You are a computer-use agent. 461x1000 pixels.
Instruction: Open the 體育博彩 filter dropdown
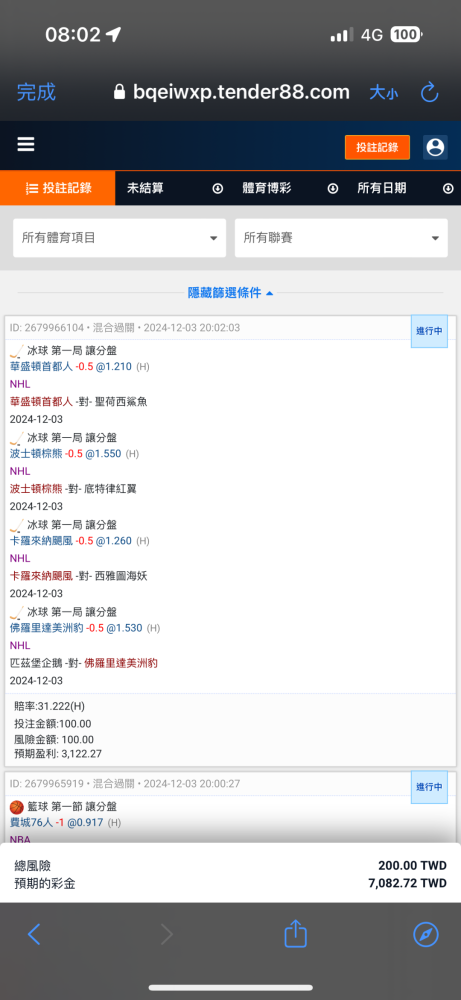[x=289, y=188]
